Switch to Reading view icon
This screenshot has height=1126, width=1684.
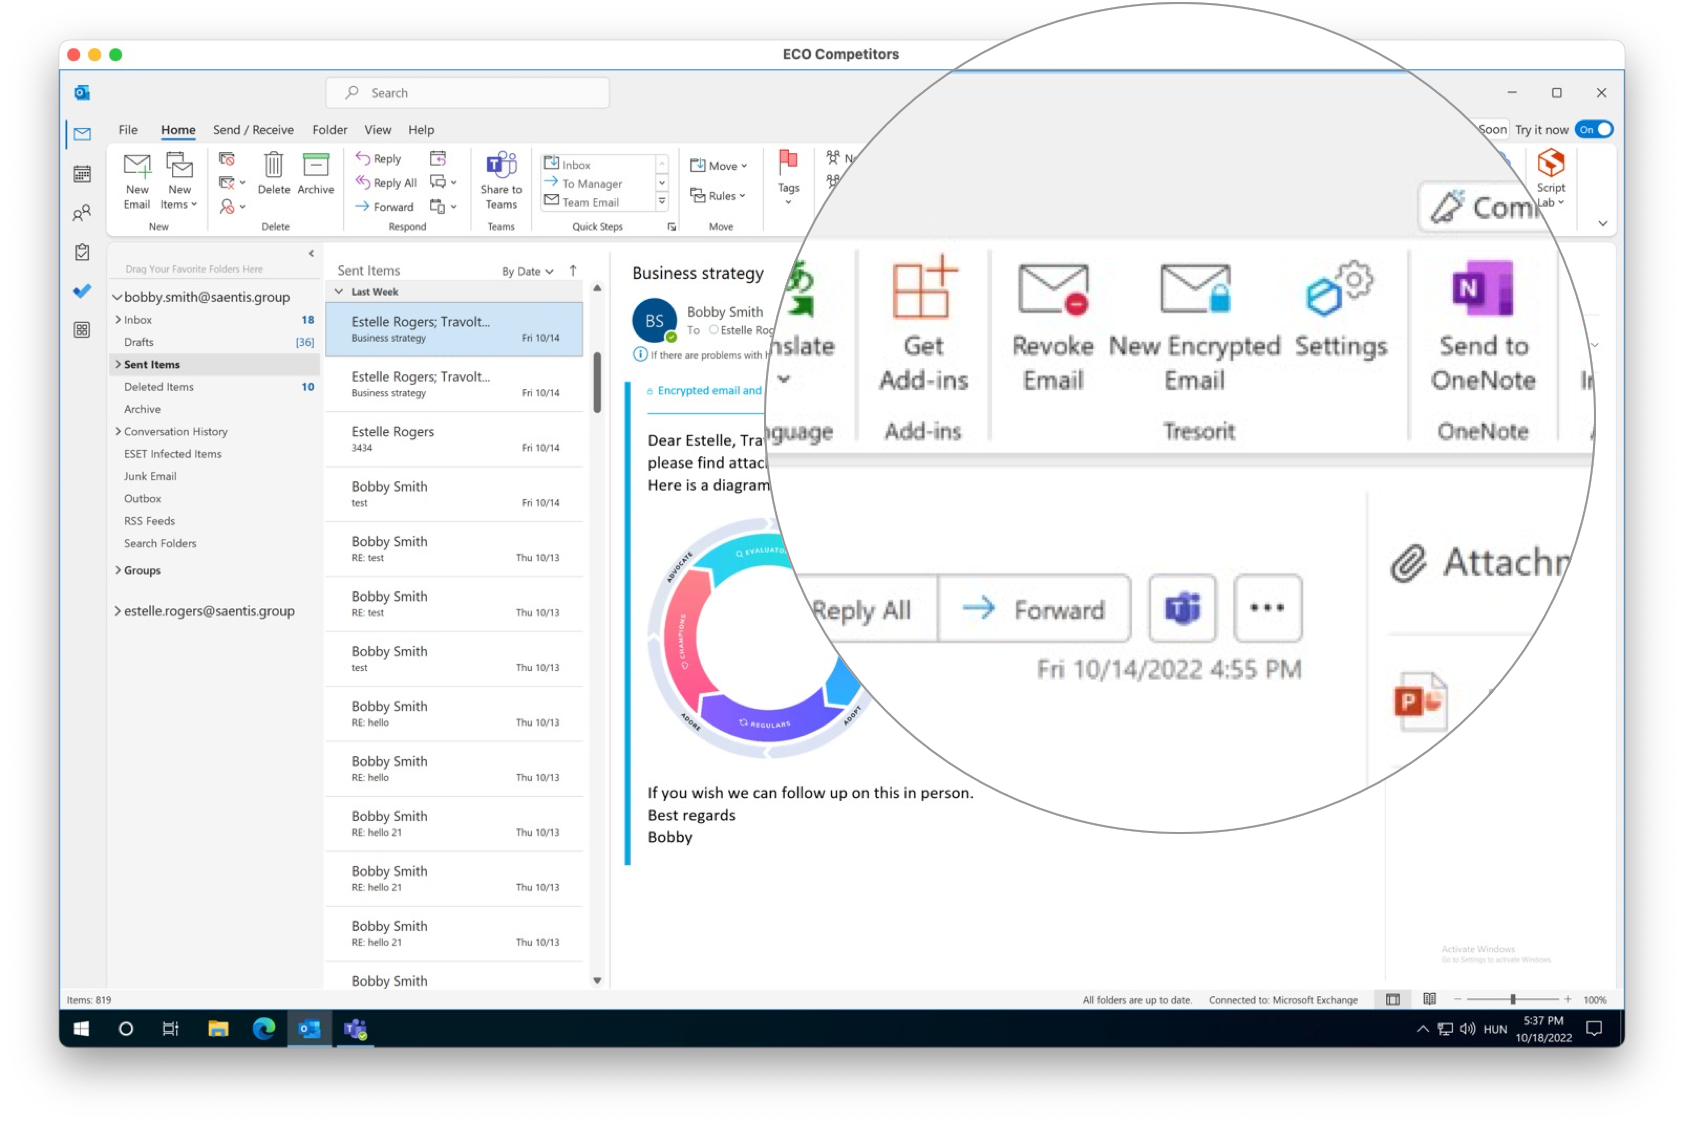tap(1429, 999)
